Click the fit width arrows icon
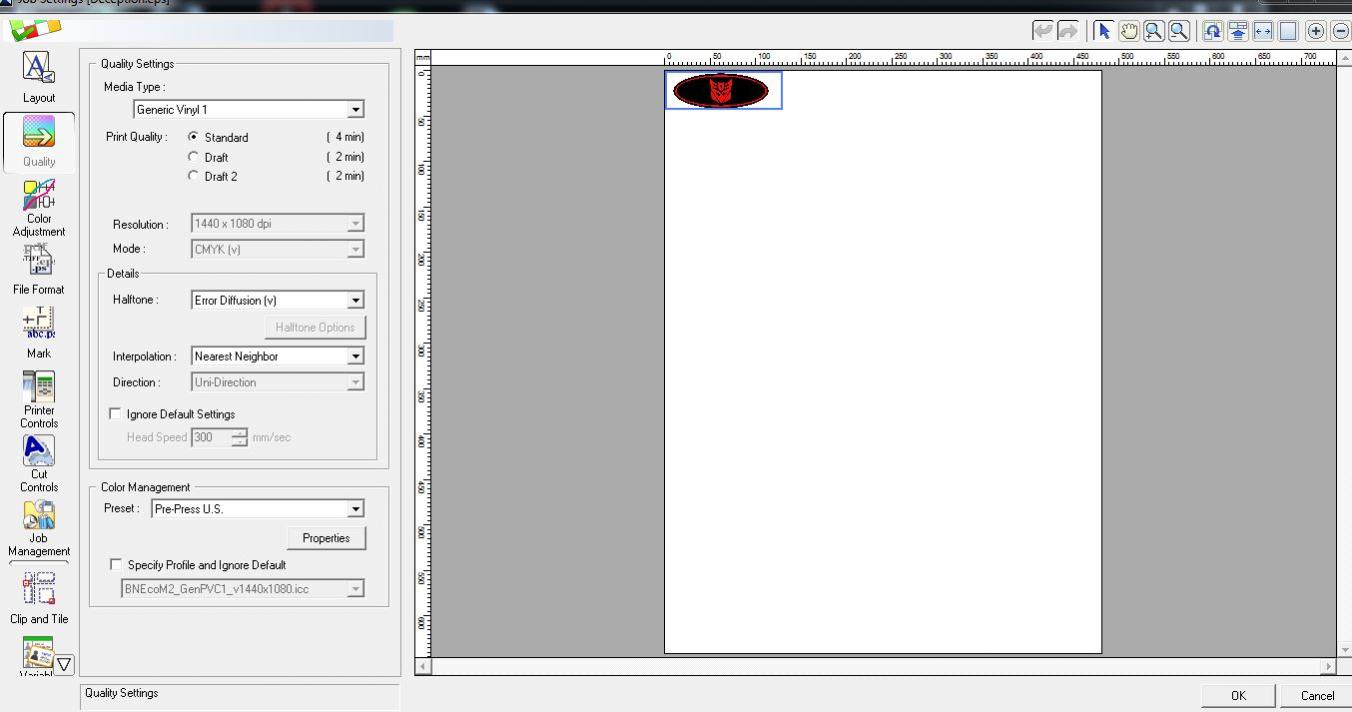The image size is (1352, 712). click(x=1263, y=31)
